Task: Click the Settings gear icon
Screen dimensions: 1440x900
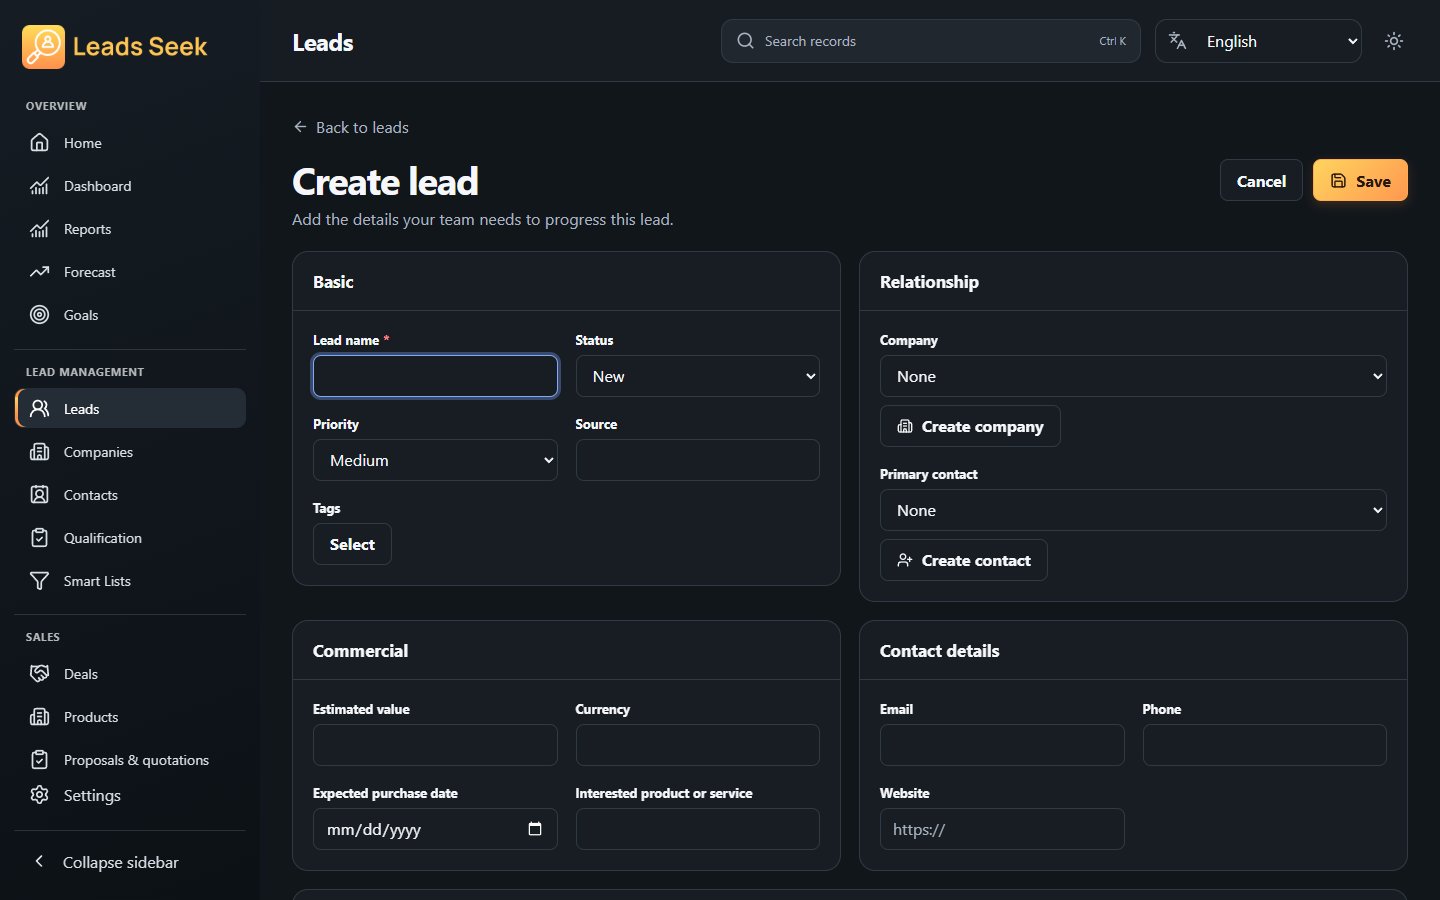Action: (x=39, y=795)
